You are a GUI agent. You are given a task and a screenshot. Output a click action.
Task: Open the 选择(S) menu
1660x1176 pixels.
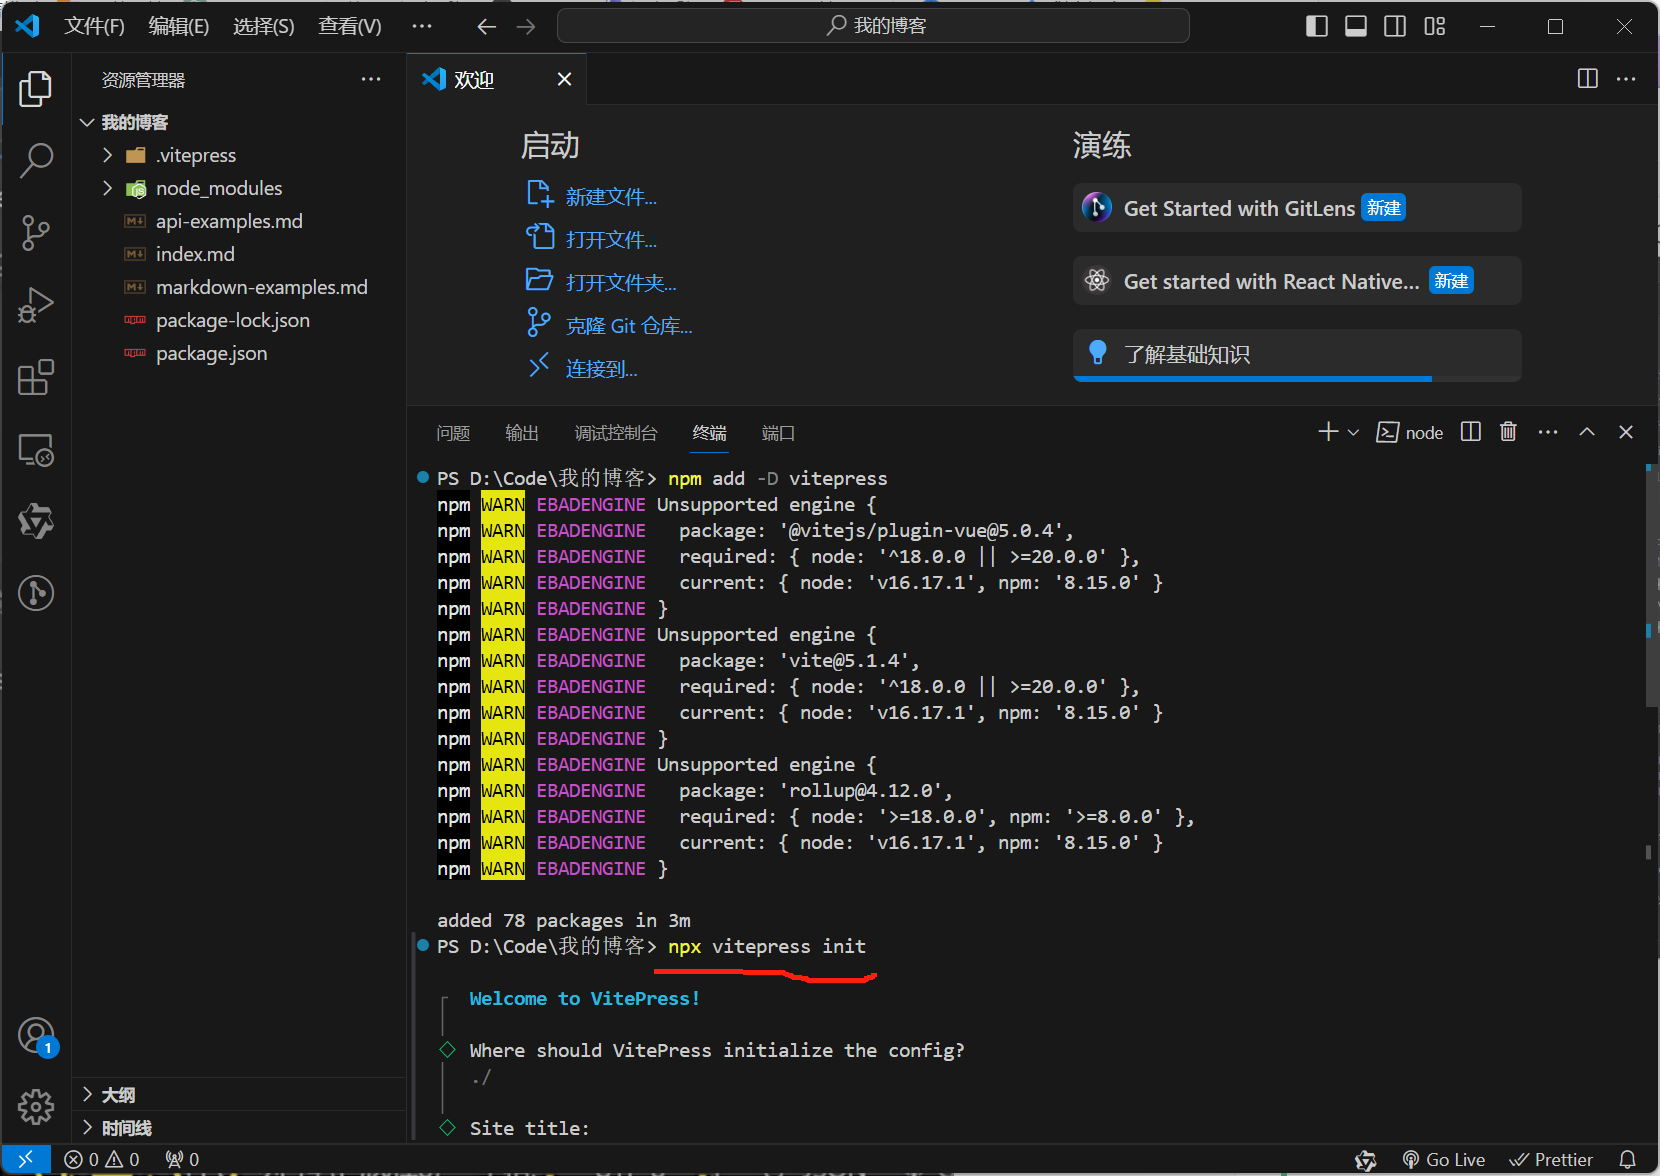coord(264,26)
